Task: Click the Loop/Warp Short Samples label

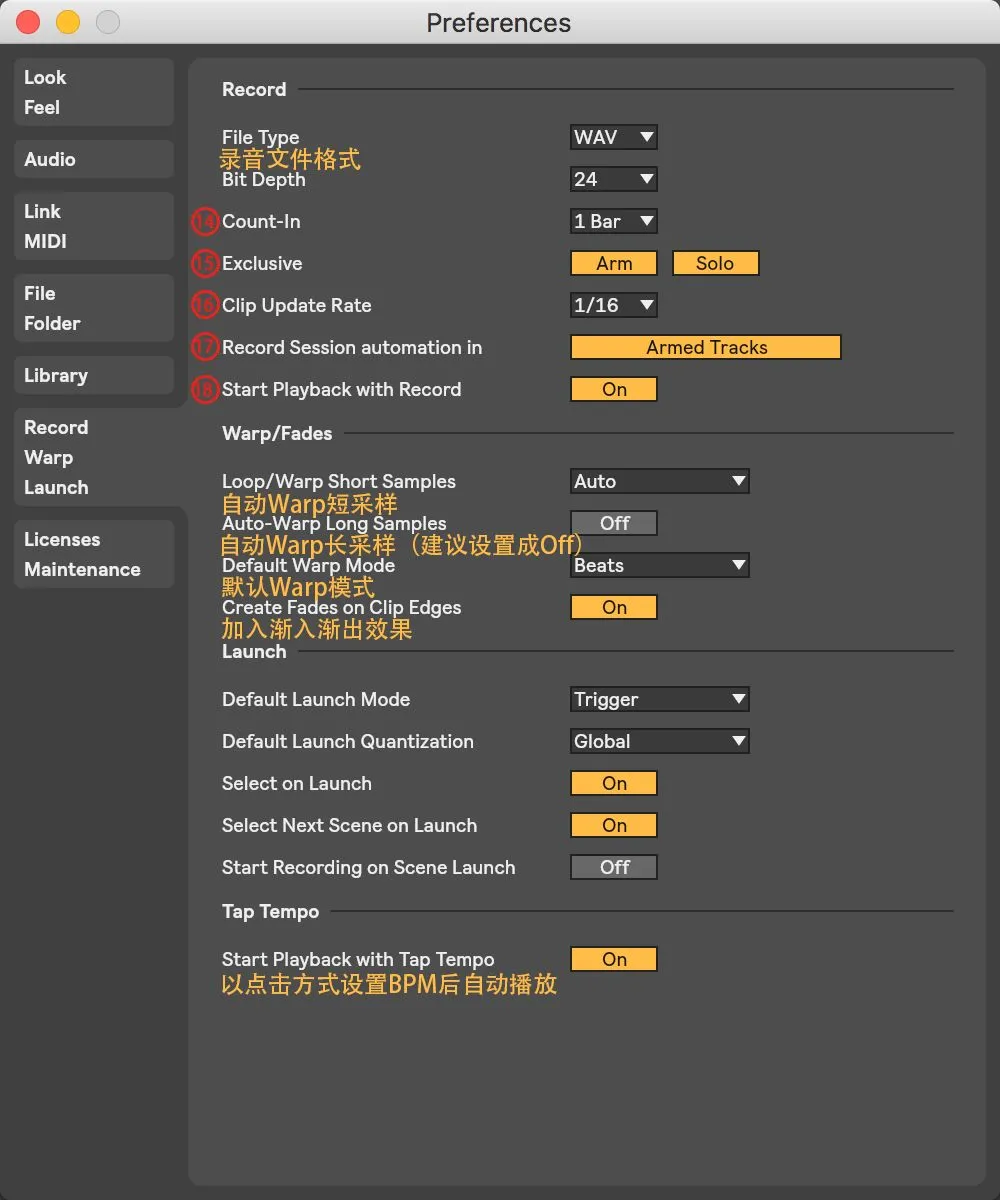Action: pyautogui.click(x=338, y=481)
